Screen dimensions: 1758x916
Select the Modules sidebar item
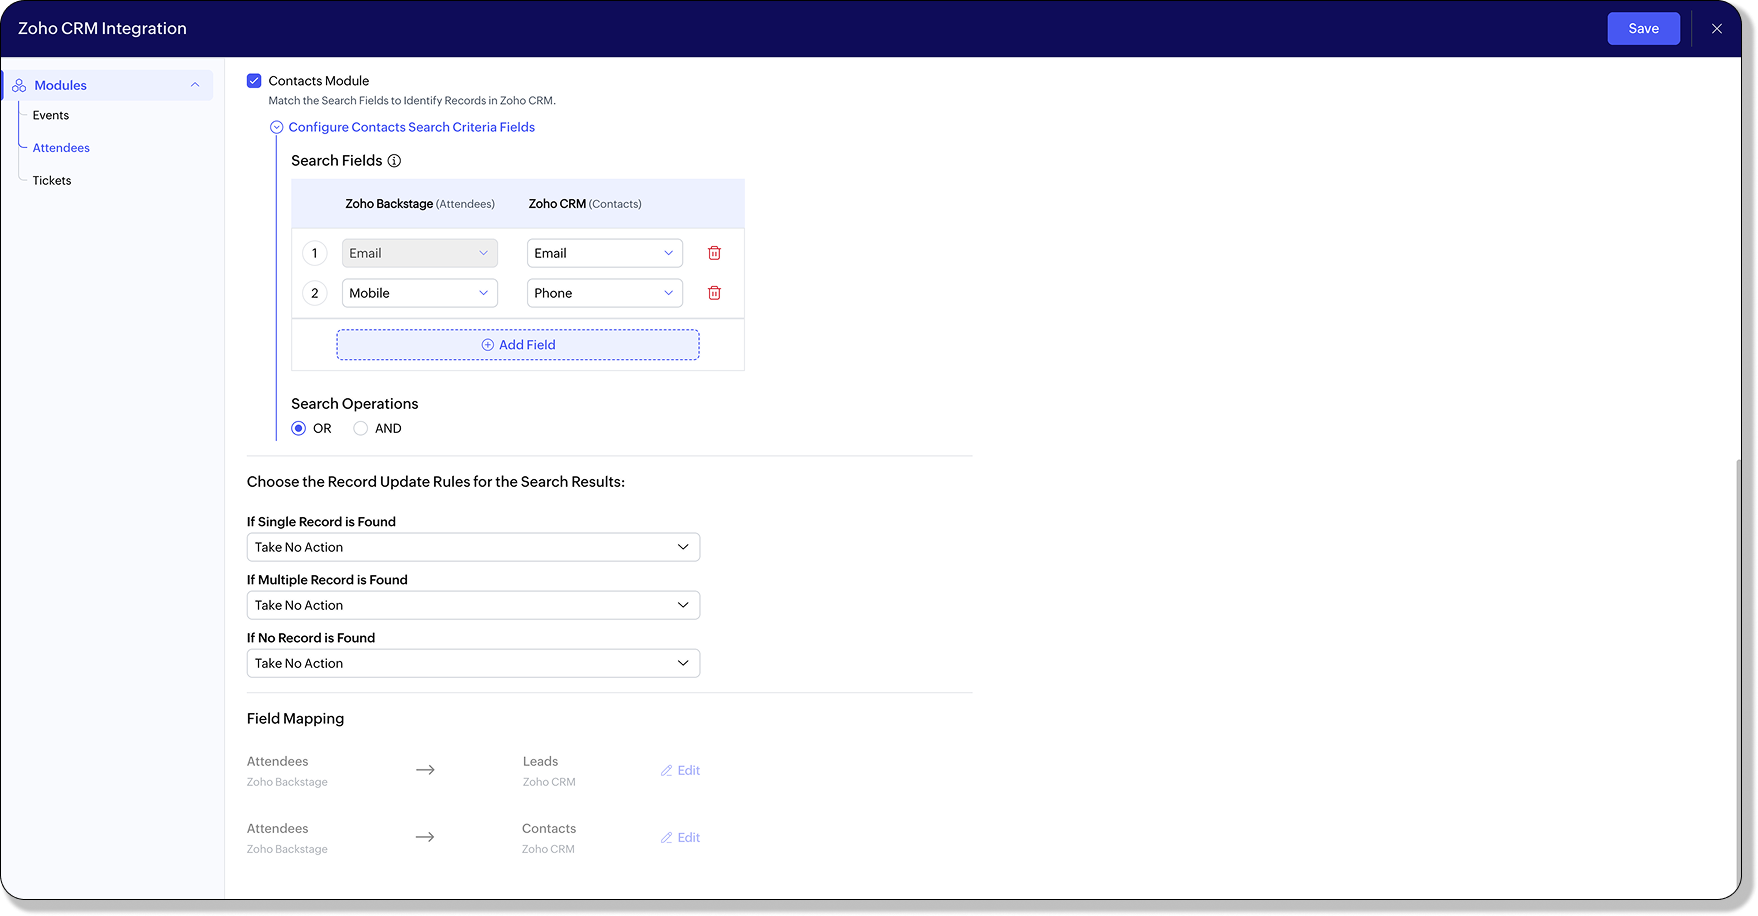107,85
